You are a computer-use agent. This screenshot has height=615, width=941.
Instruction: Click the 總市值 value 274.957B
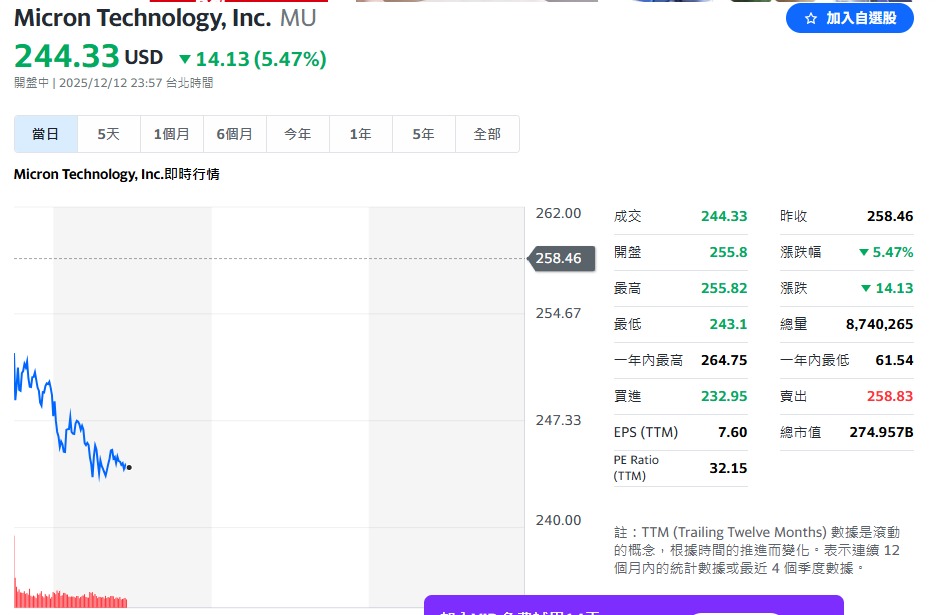pos(879,432)
